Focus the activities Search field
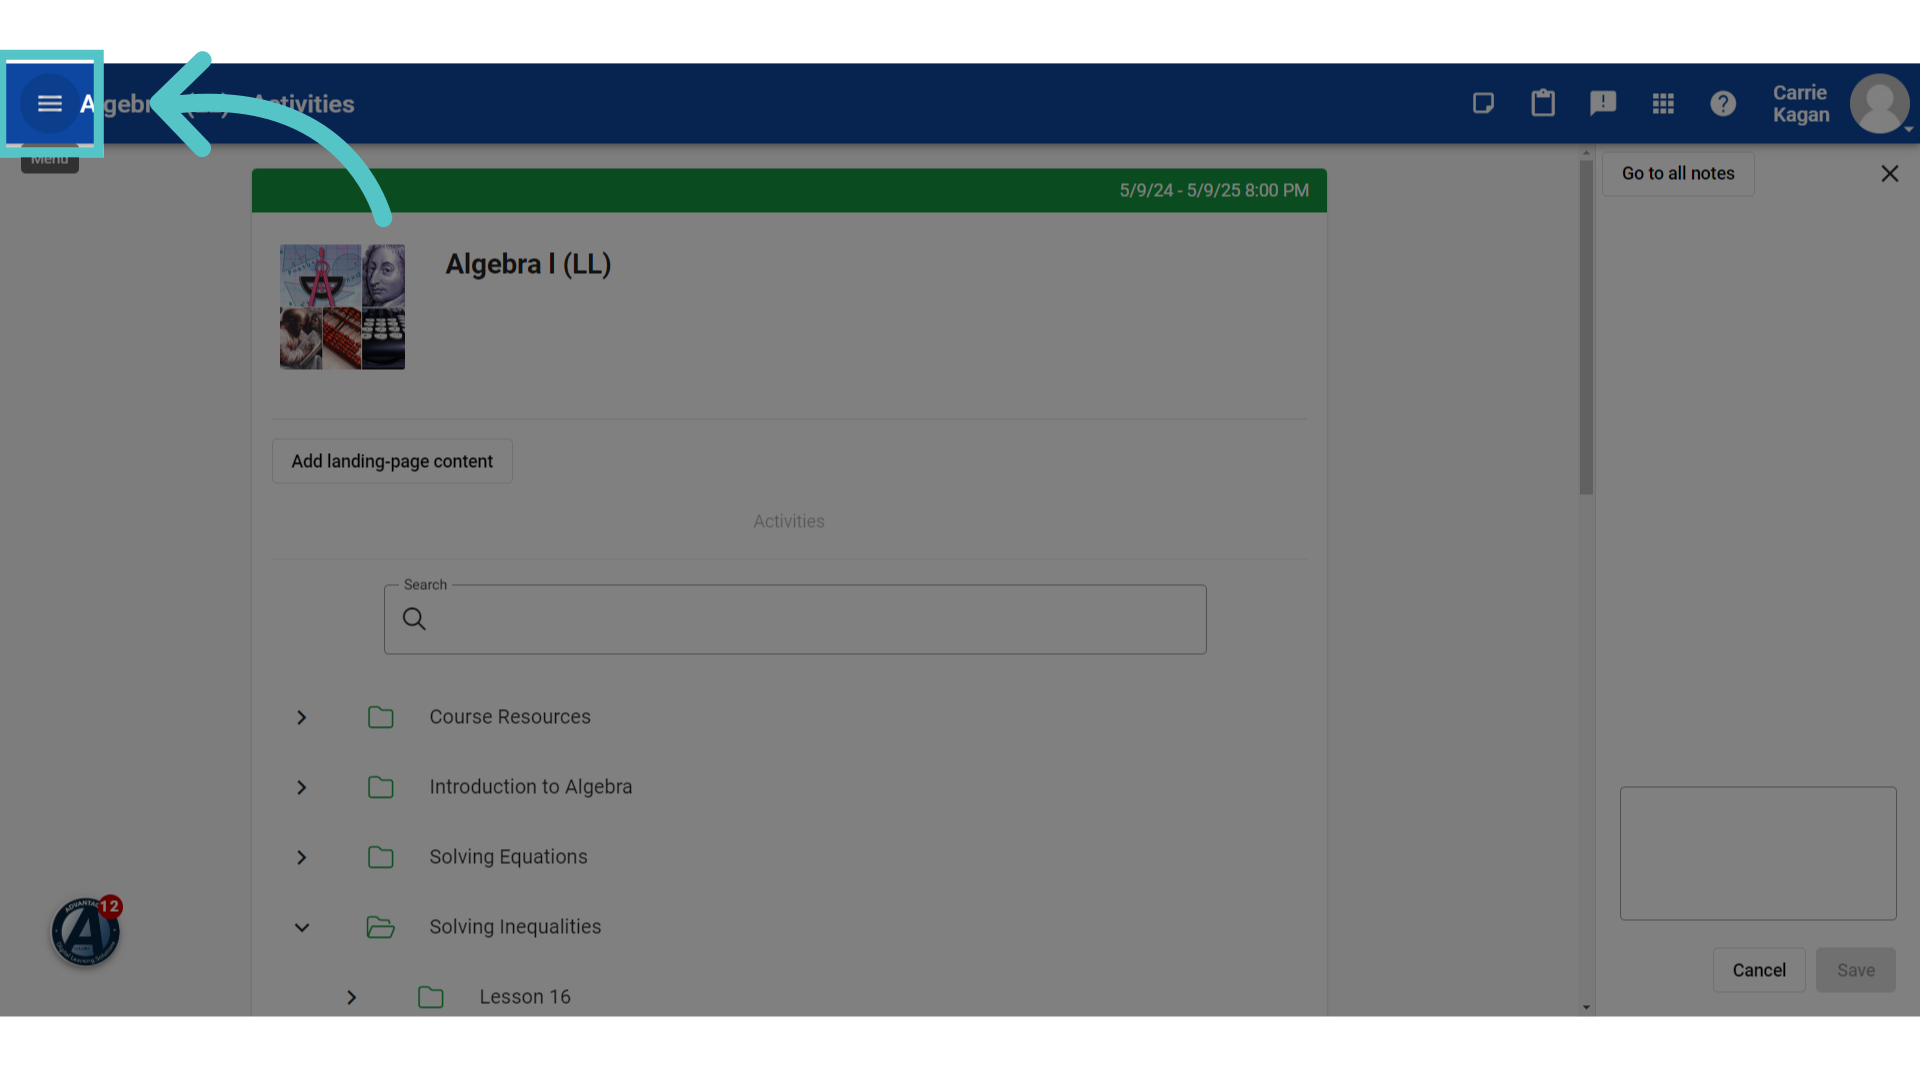 795,619
